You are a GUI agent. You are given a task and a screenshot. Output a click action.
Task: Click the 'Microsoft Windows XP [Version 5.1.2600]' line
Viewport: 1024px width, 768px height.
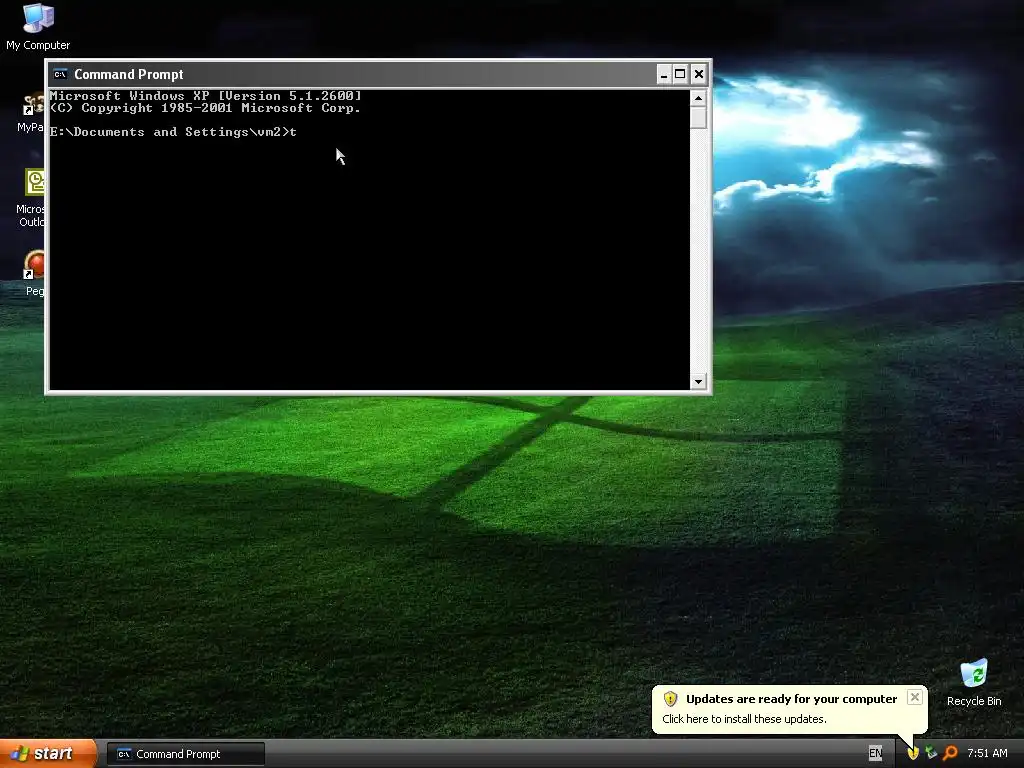point(205,96)
